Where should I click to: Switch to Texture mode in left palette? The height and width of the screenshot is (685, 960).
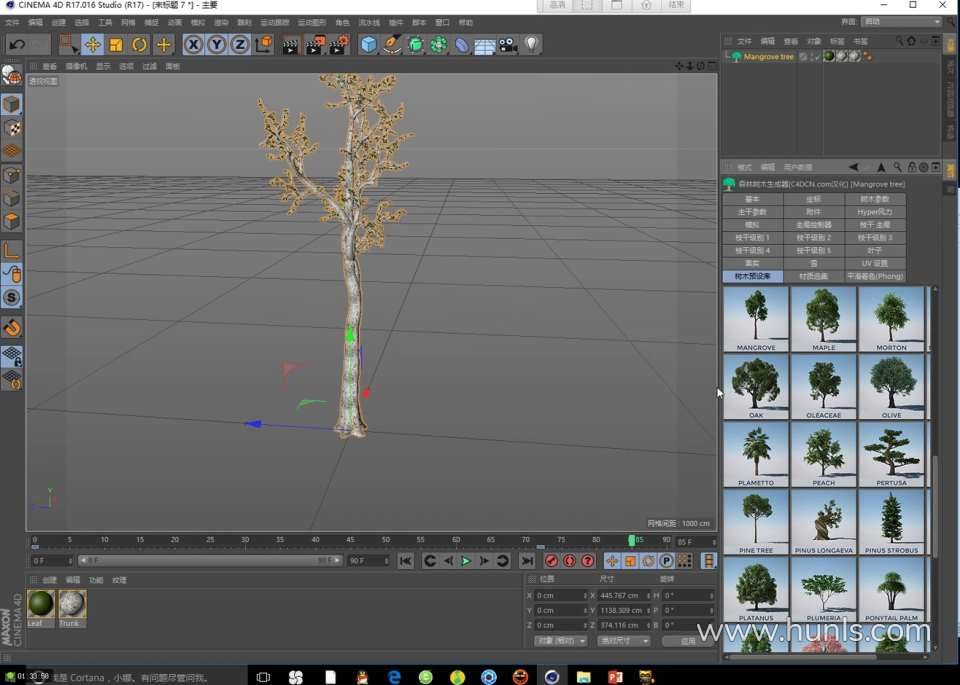12,128
